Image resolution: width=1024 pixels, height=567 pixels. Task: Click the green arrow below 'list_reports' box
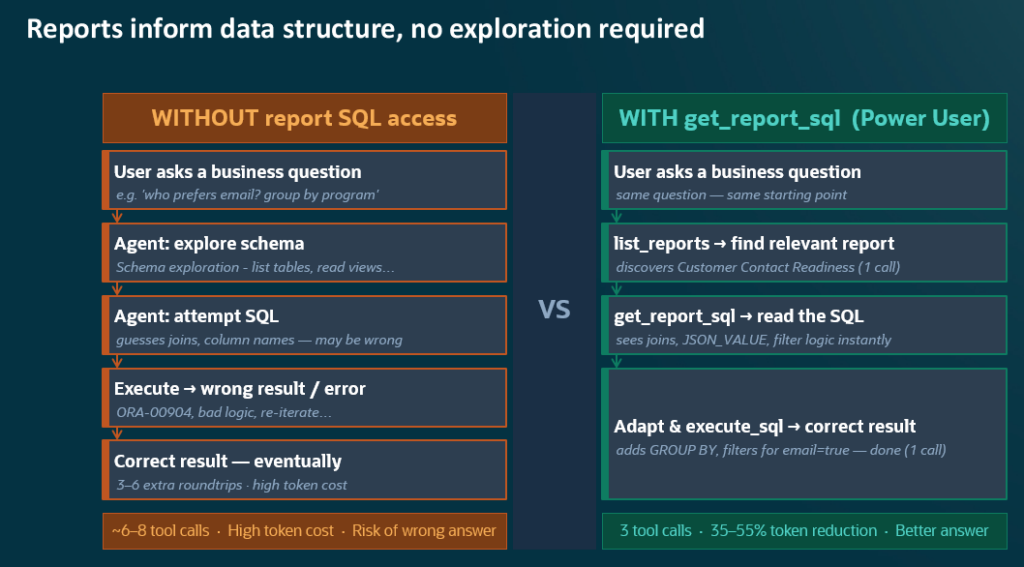coord(616,289)
